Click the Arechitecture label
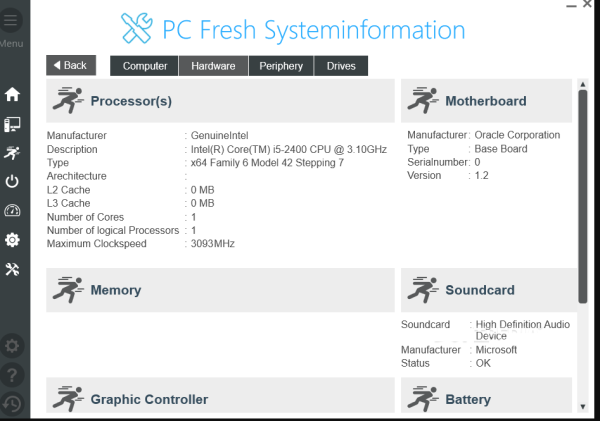Viewport: 600px width, 421px height. coord(77,176)
